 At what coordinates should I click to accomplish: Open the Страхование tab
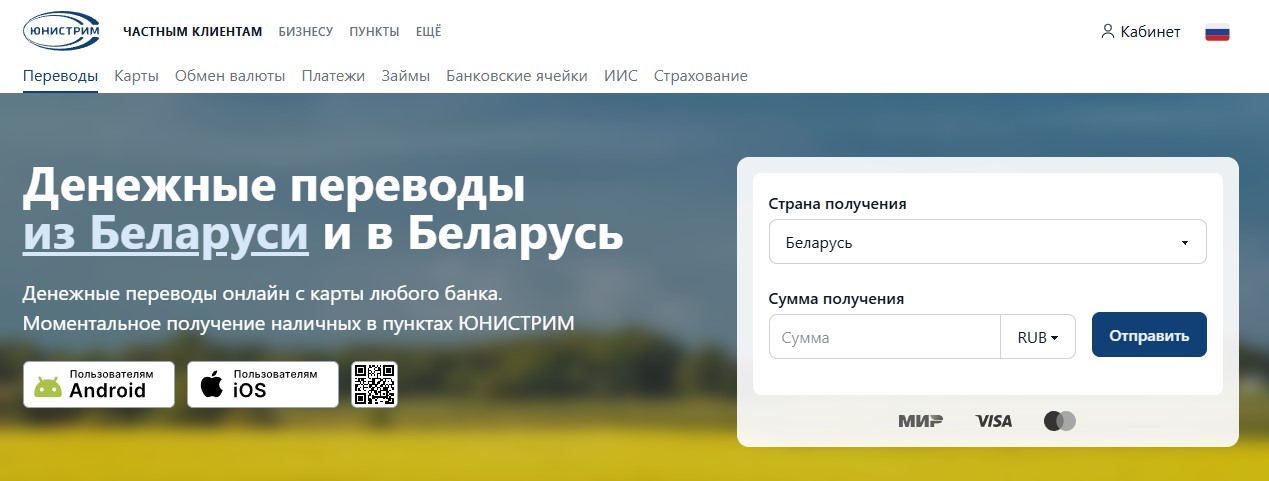click(700, 76)
